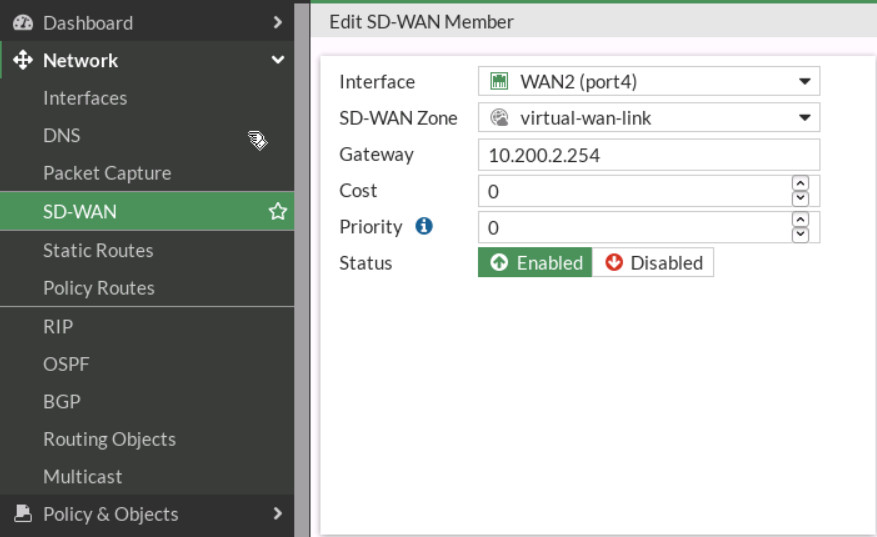Click the virtual-wan-link zone icon
877x537 pixels.
tap(499, 118)
